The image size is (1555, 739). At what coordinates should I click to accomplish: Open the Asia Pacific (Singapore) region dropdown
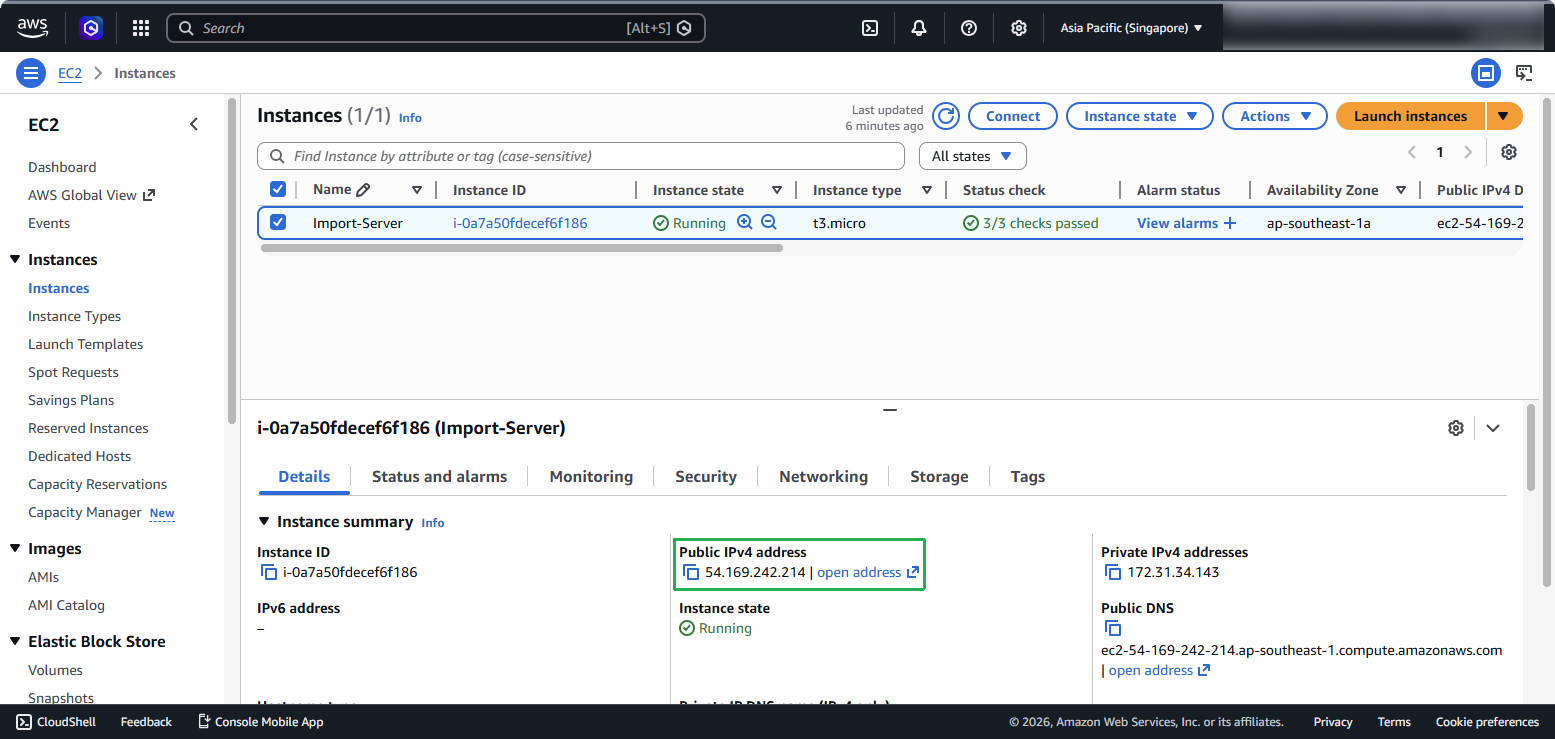pyautogui.click(x=1132, y=28)
